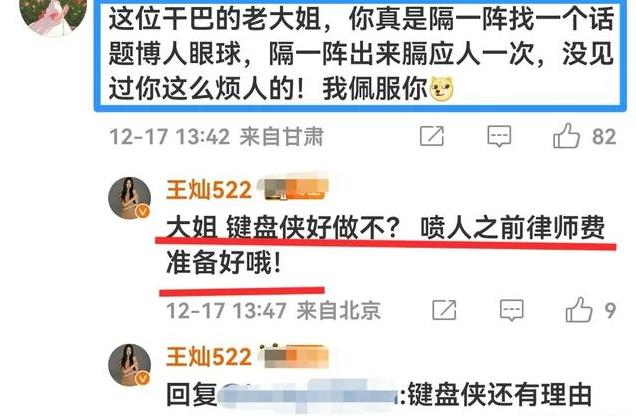636x416 pixels.
Task: Open the commenter avatar above the 甘肃 comment
Action: pos(53,14)
